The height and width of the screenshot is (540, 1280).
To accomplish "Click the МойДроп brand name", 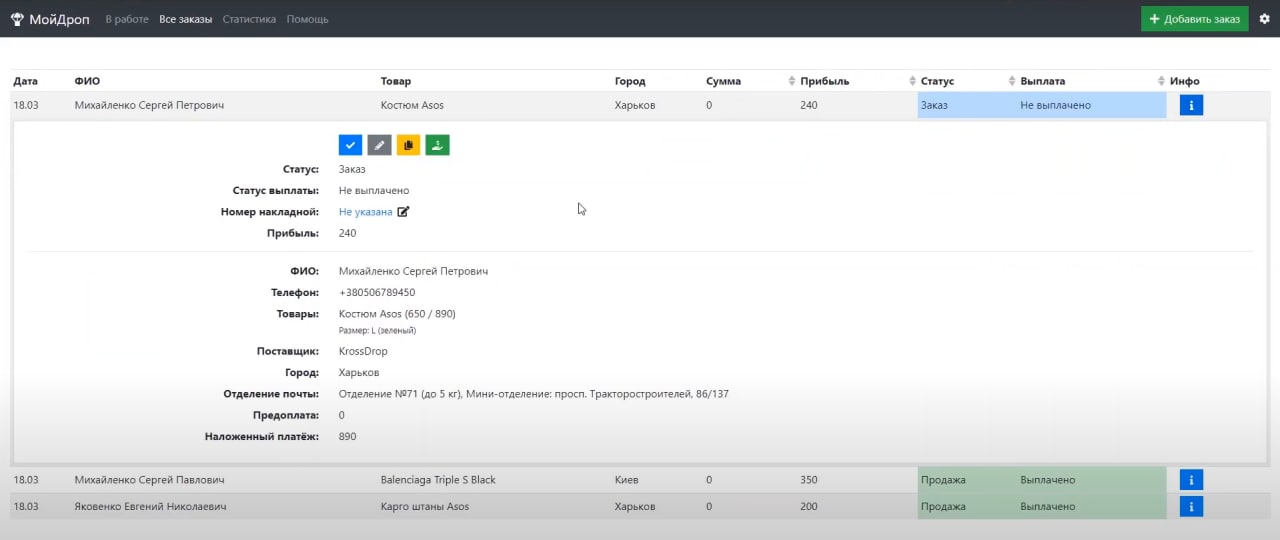I will point(60,19).
